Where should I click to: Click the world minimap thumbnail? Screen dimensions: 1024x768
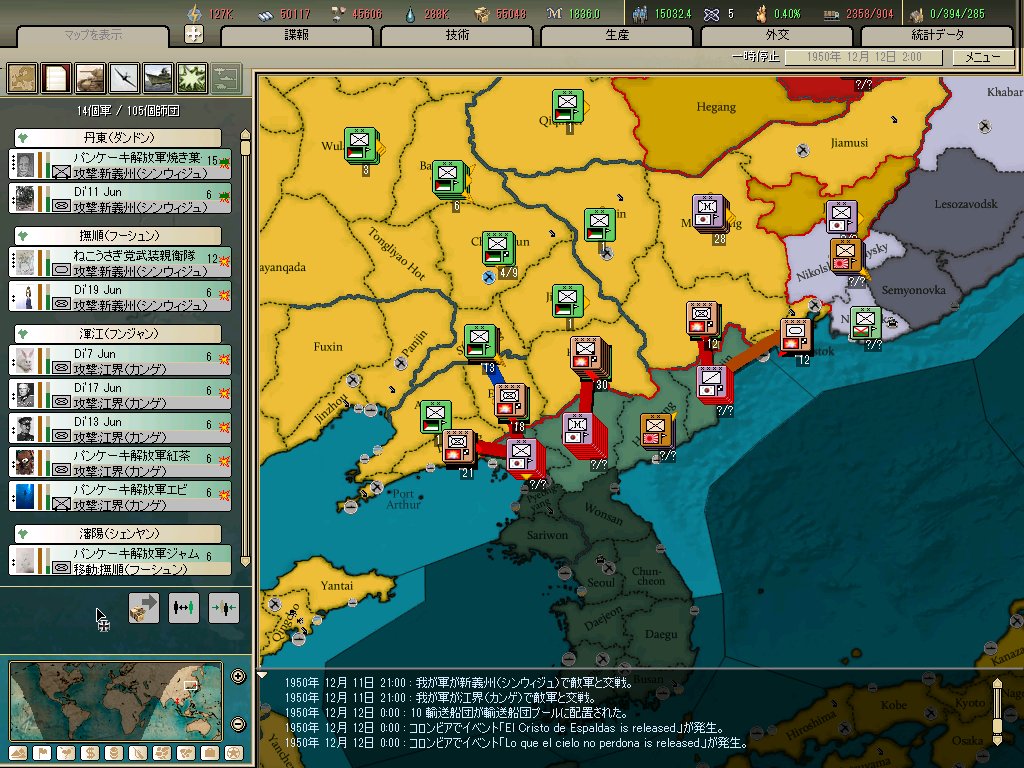tap(116, 701)
